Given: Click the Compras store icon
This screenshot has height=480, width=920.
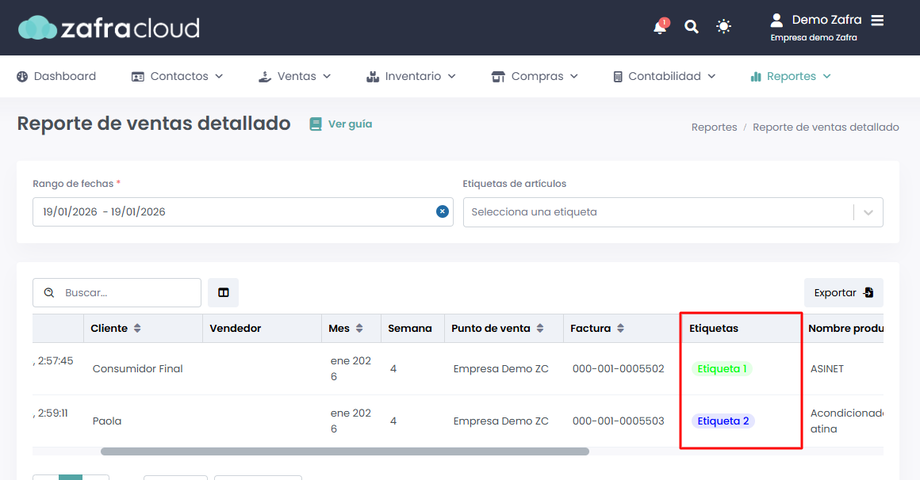Looking at the screenshot, I should coord(498,77).
